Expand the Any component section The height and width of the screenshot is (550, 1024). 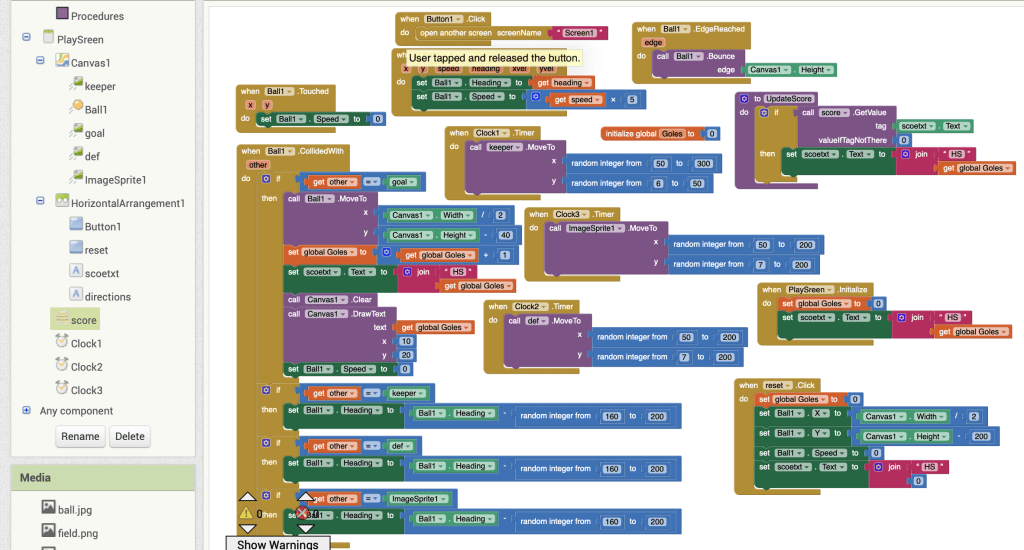26,411
